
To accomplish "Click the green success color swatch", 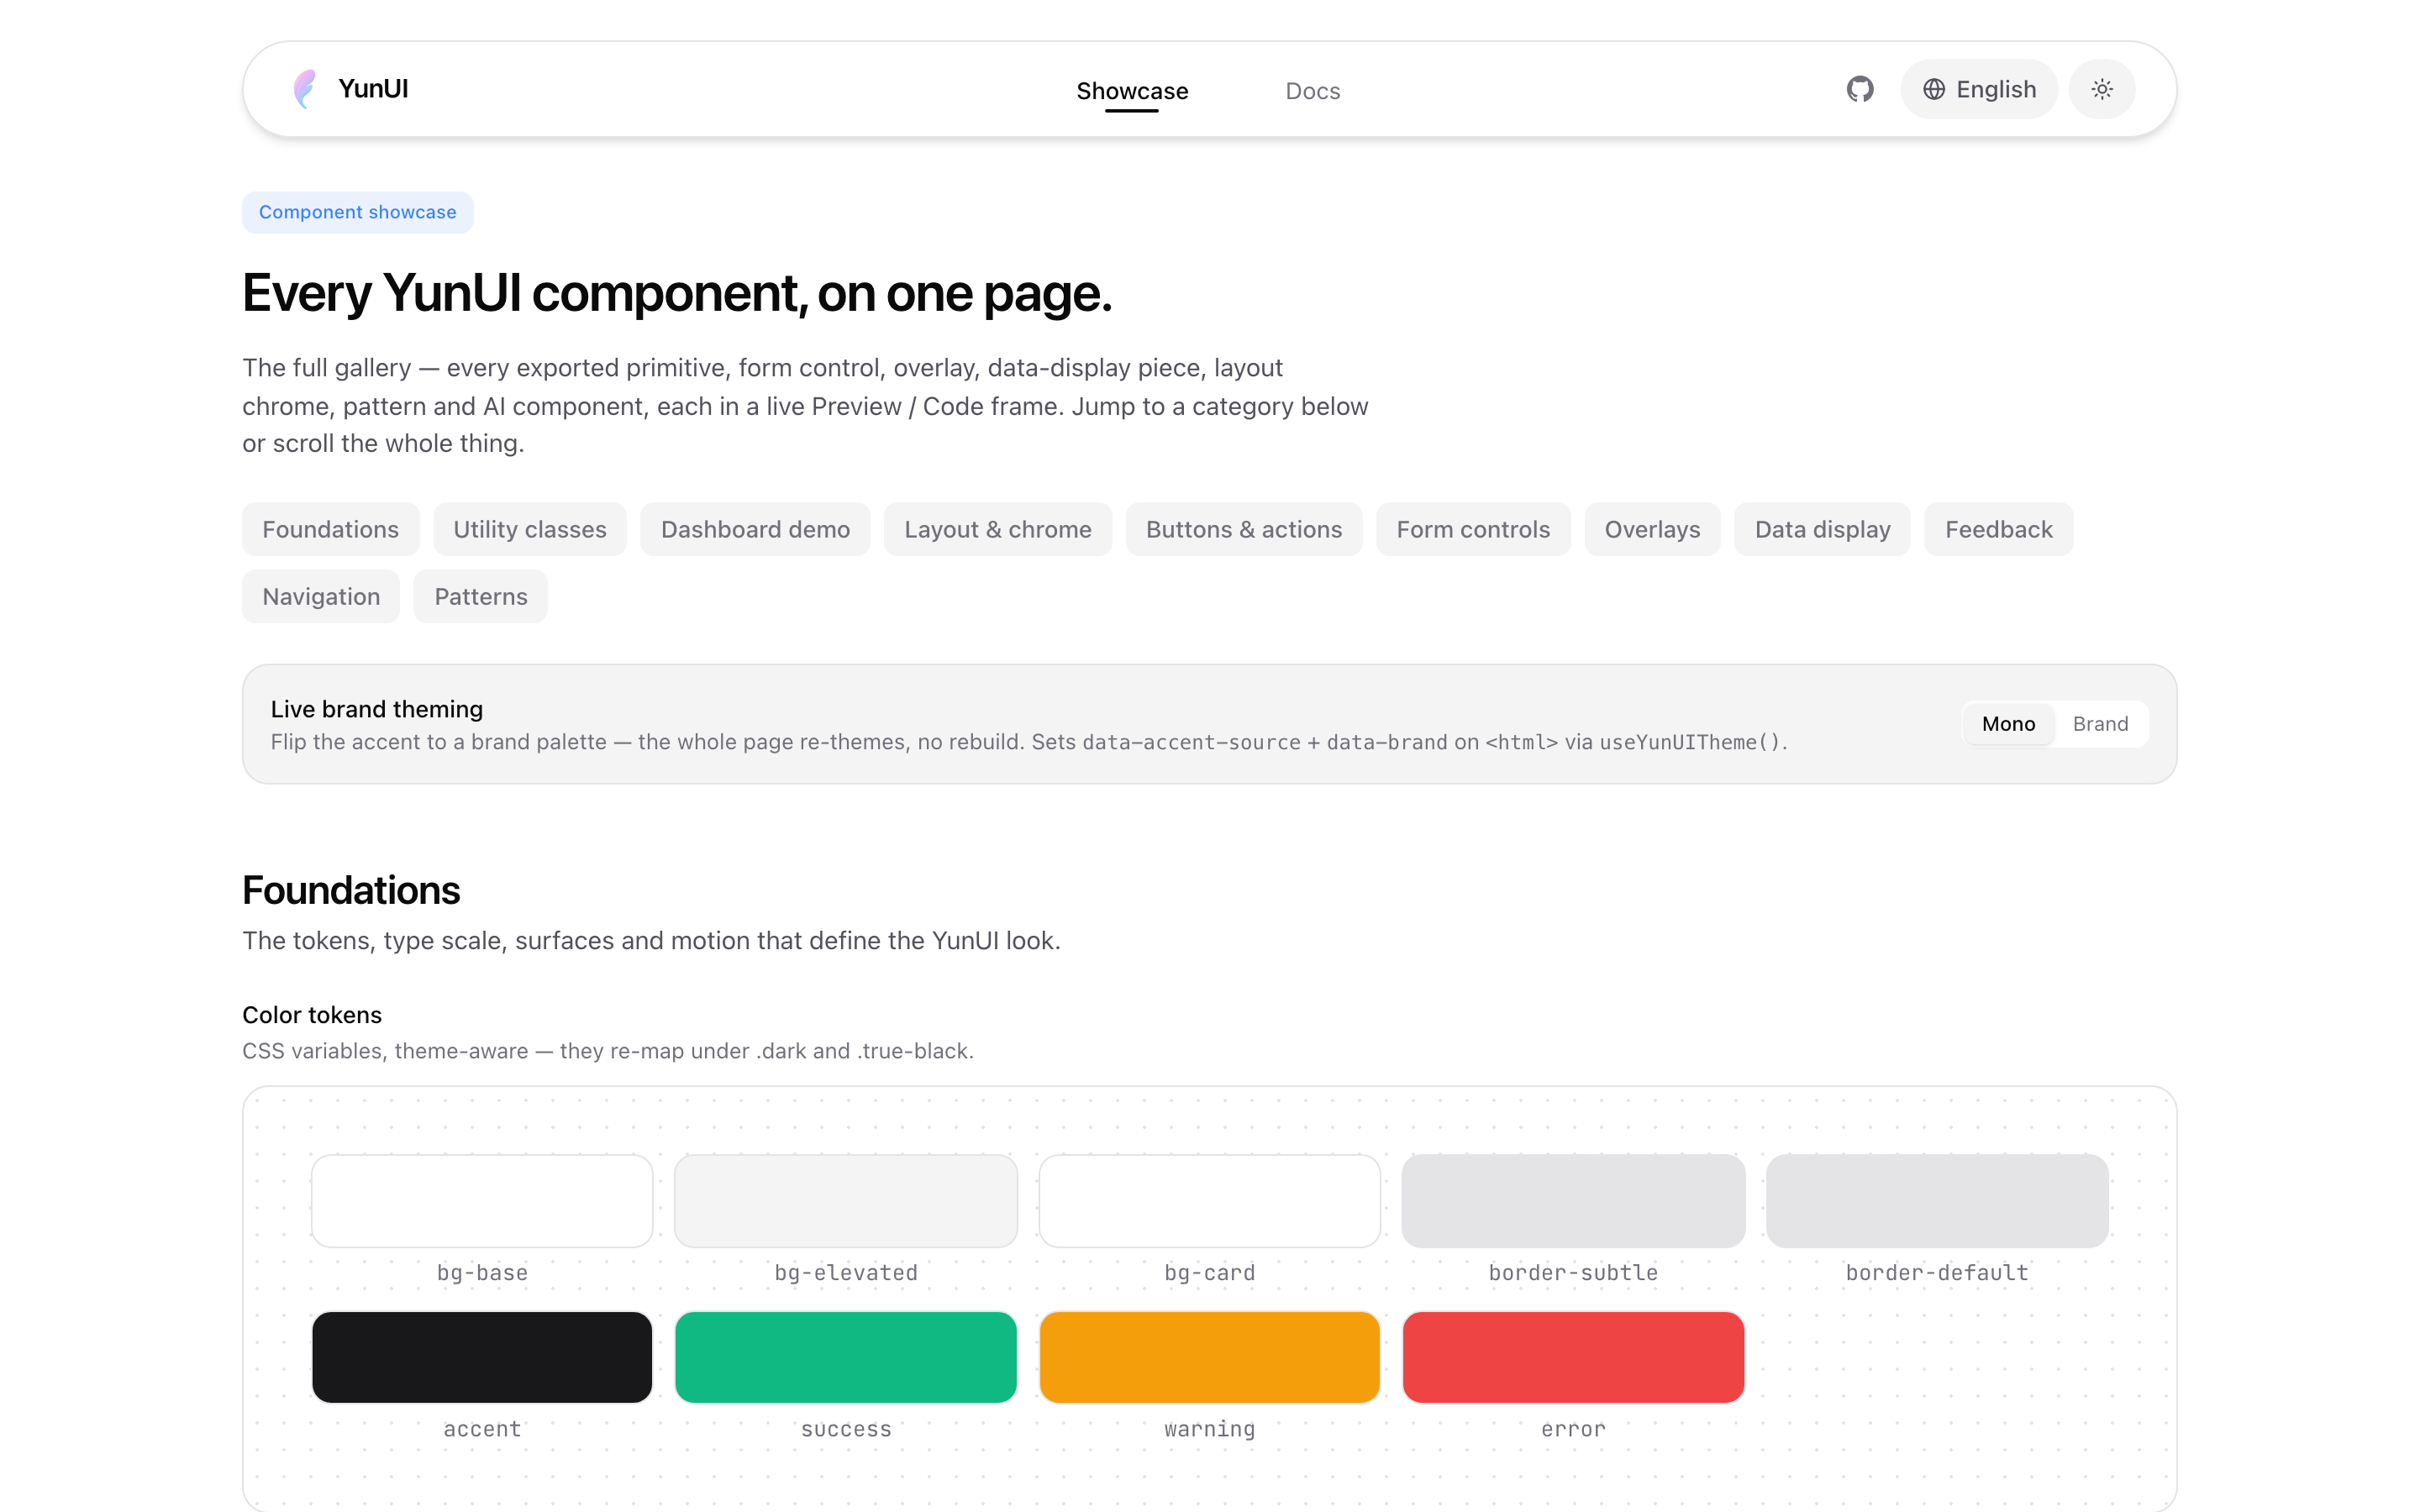I will tap(846, 1357).
